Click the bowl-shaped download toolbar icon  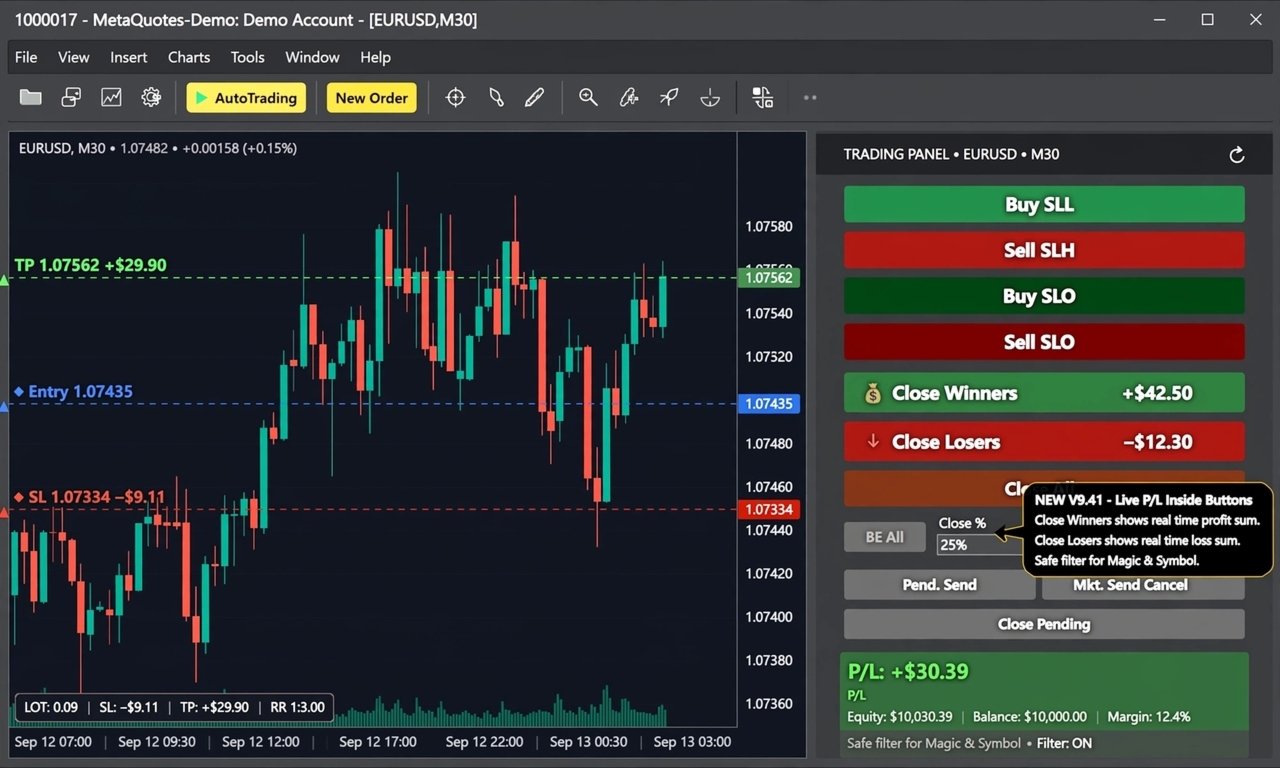710,97
